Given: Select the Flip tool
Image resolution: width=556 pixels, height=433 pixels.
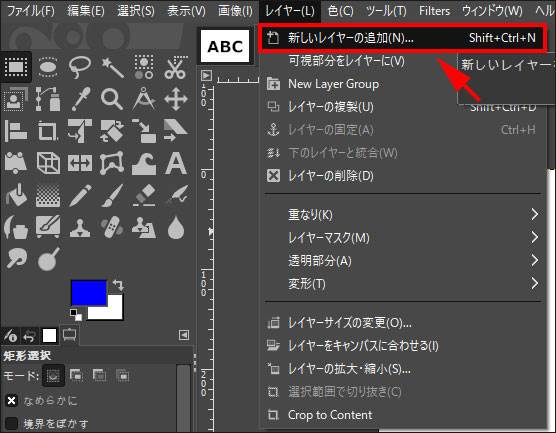Looking at the screenshot, I should 80,163.
